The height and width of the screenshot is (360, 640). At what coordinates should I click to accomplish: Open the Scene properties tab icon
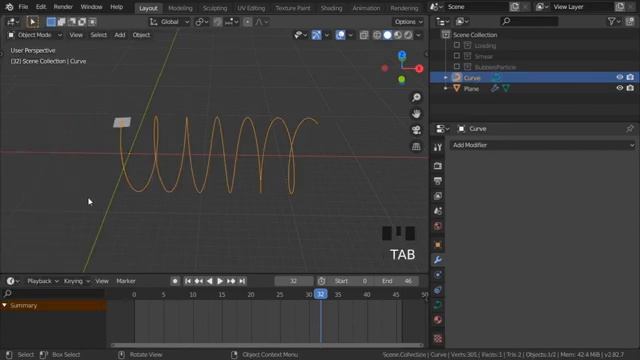[438, 211]
